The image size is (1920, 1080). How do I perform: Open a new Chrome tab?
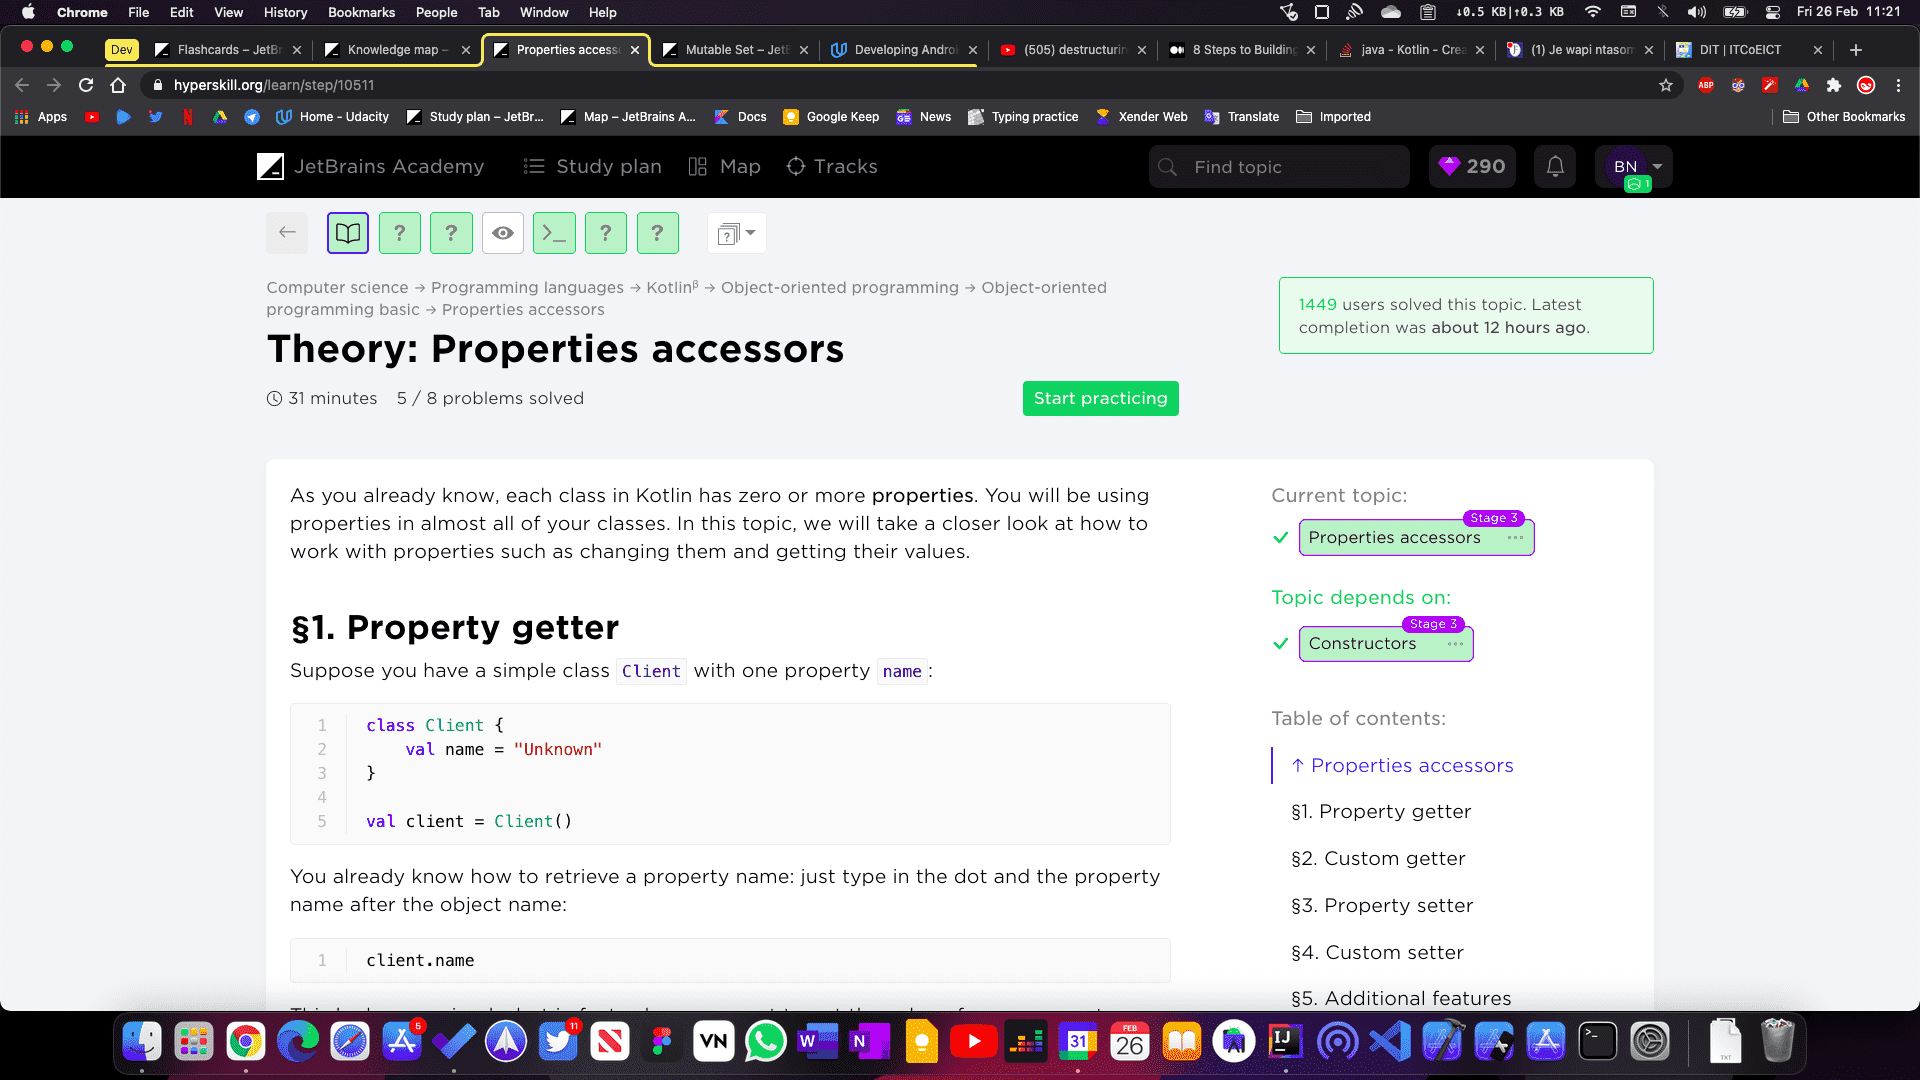click(1856, 49)
